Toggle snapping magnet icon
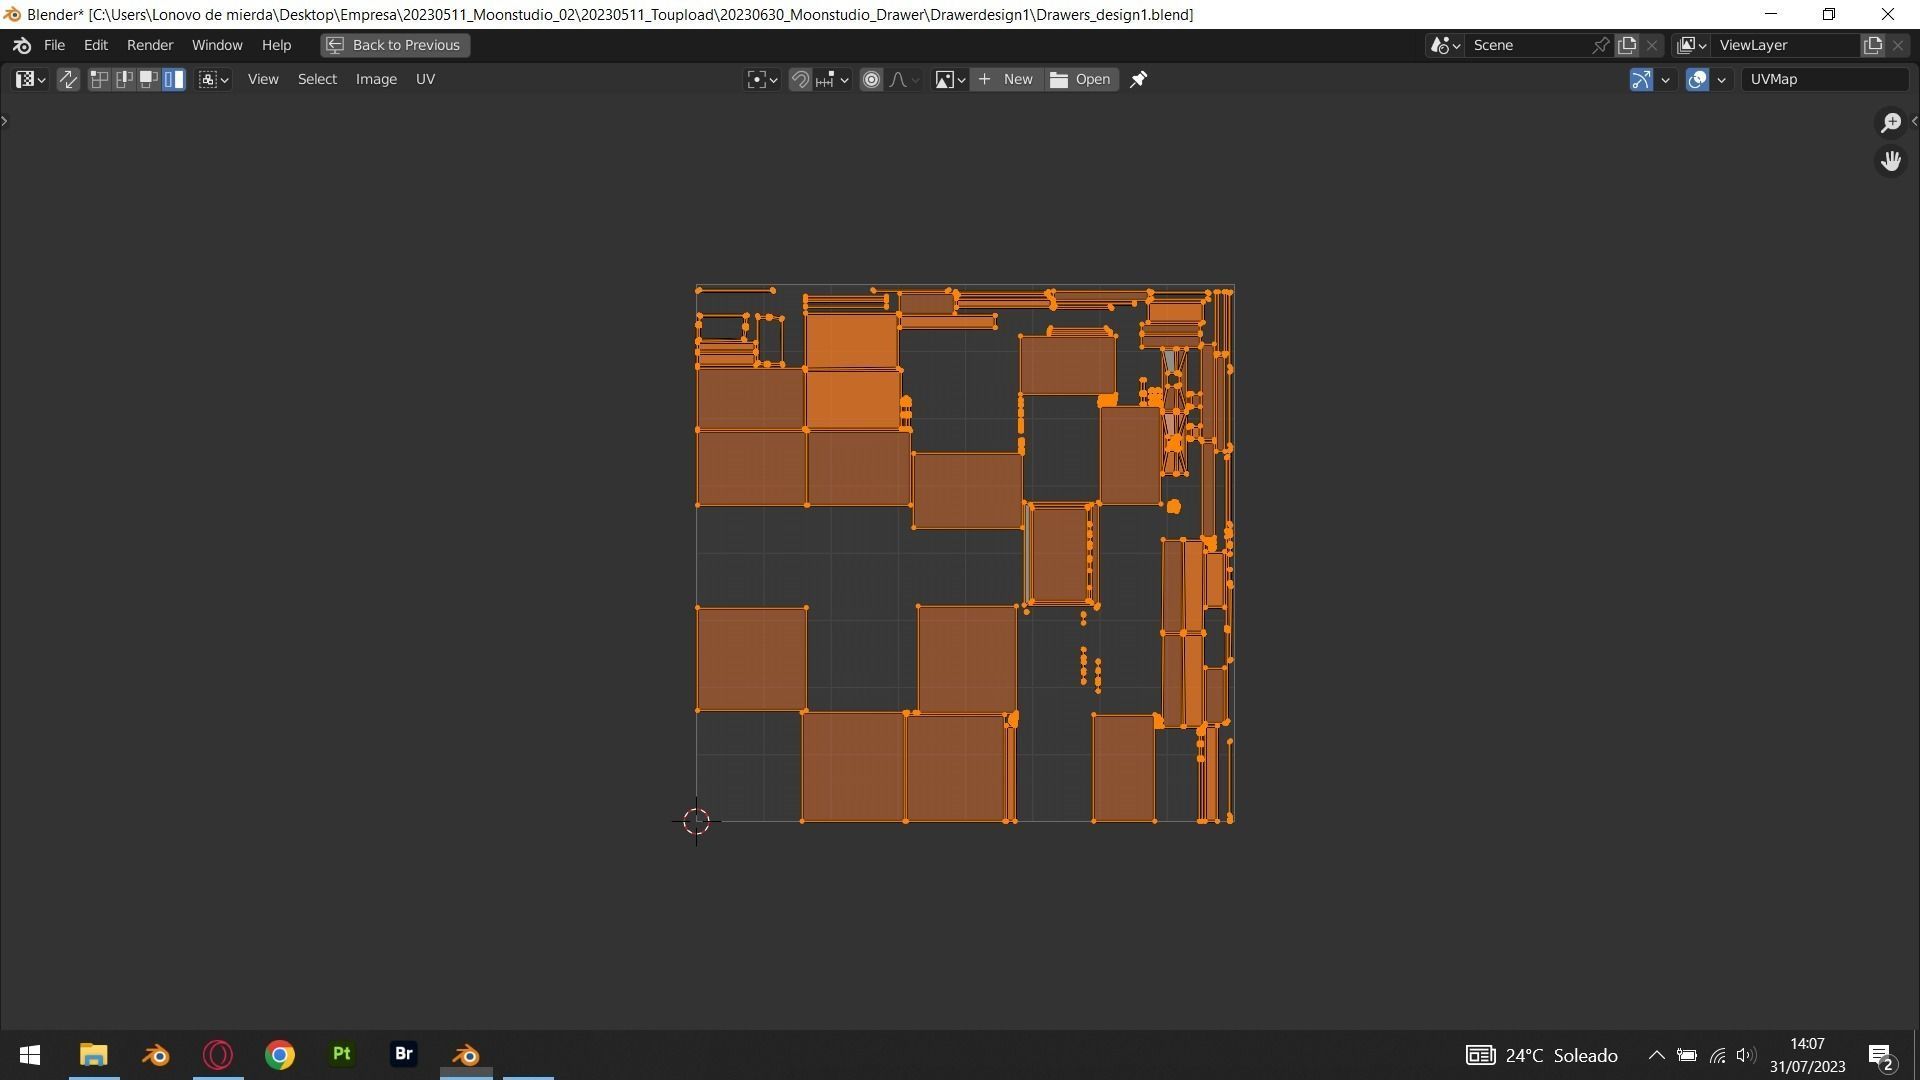The height and width of the screenshot is (1080, 1920). 800,79
